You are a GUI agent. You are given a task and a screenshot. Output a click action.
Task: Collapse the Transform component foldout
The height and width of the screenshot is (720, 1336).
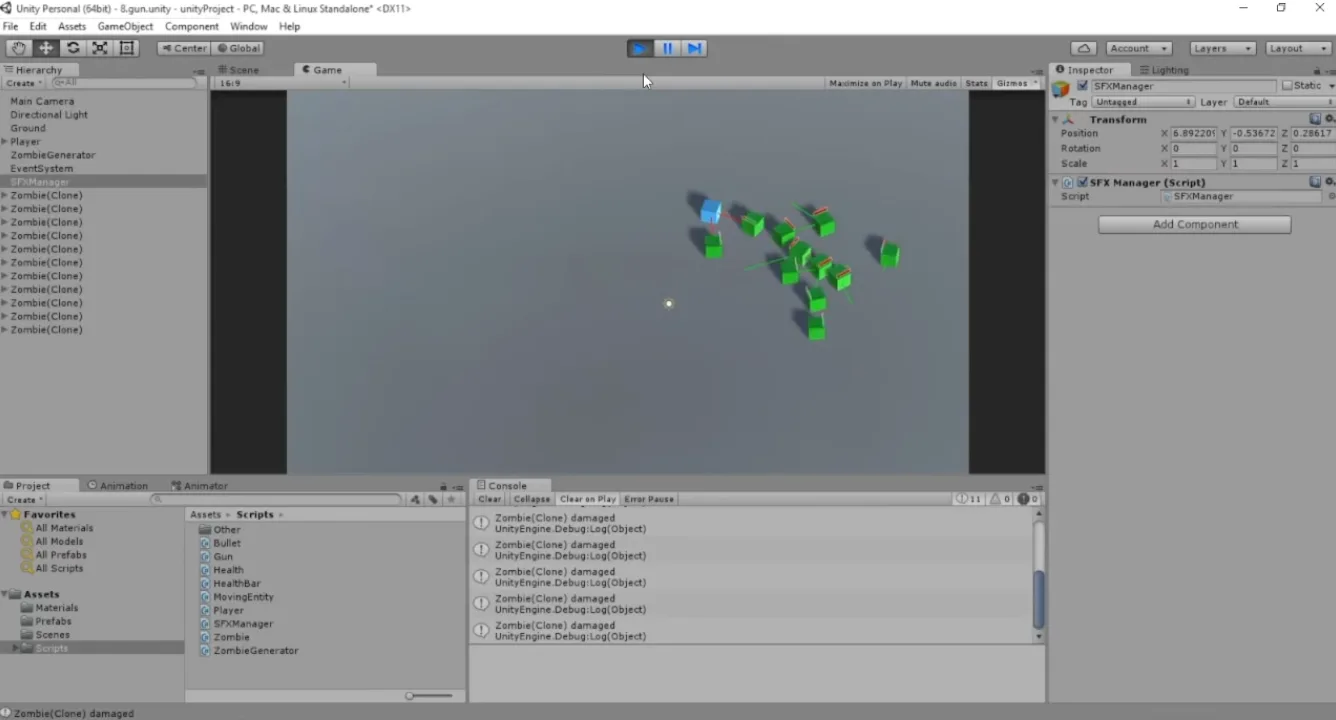(1055, 119)
